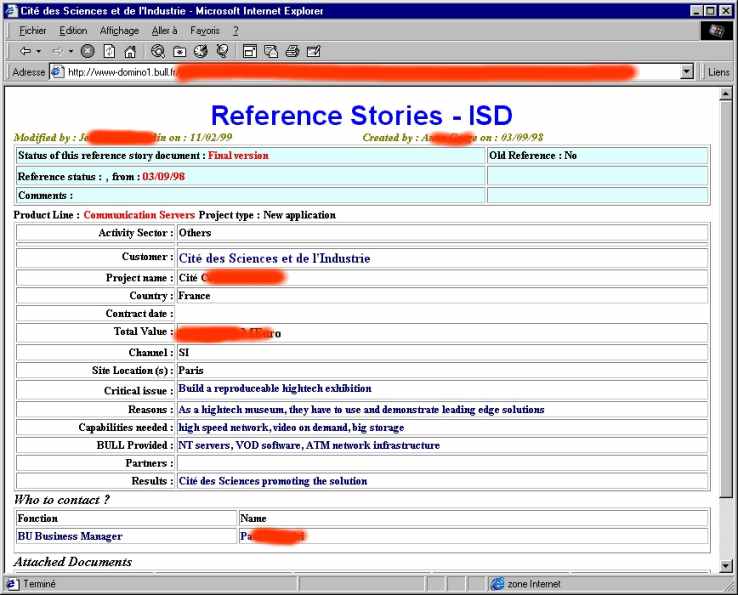Click the Liens links bar
The height and width of the screenshot is (595, 738).
(x=718, y=72)
